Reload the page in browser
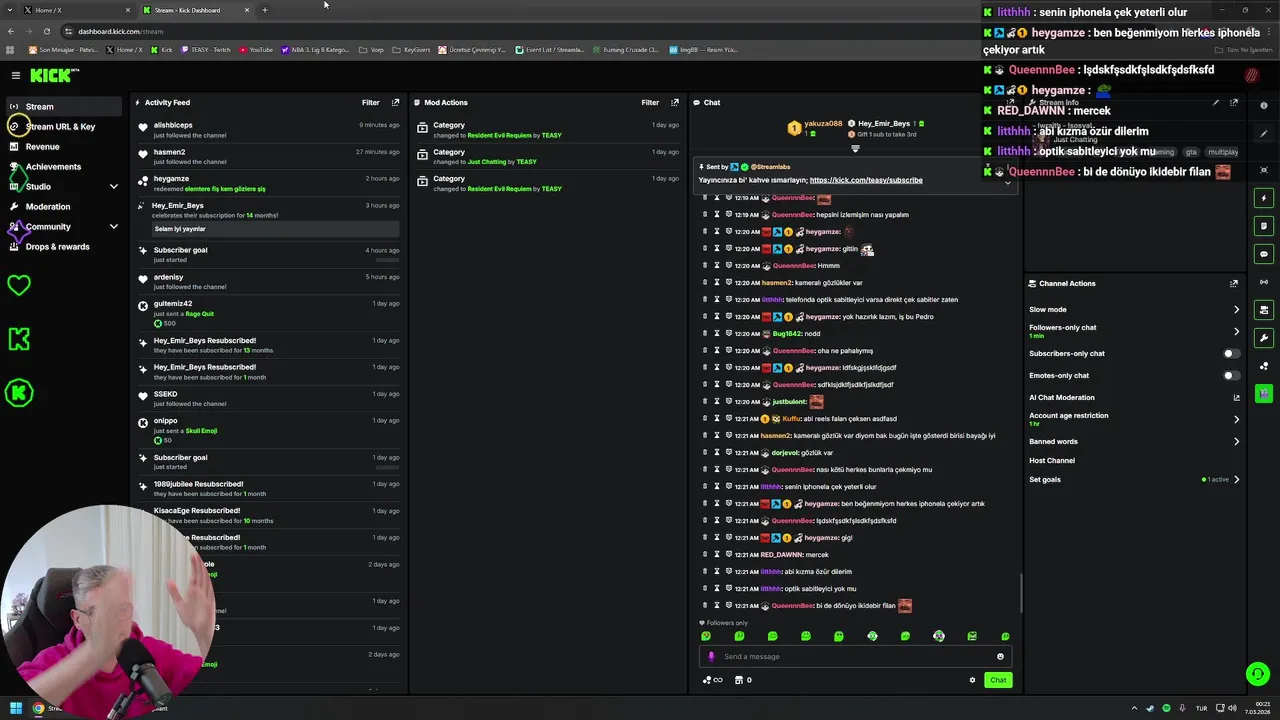The image size is (1280, 720). point(46,31)
